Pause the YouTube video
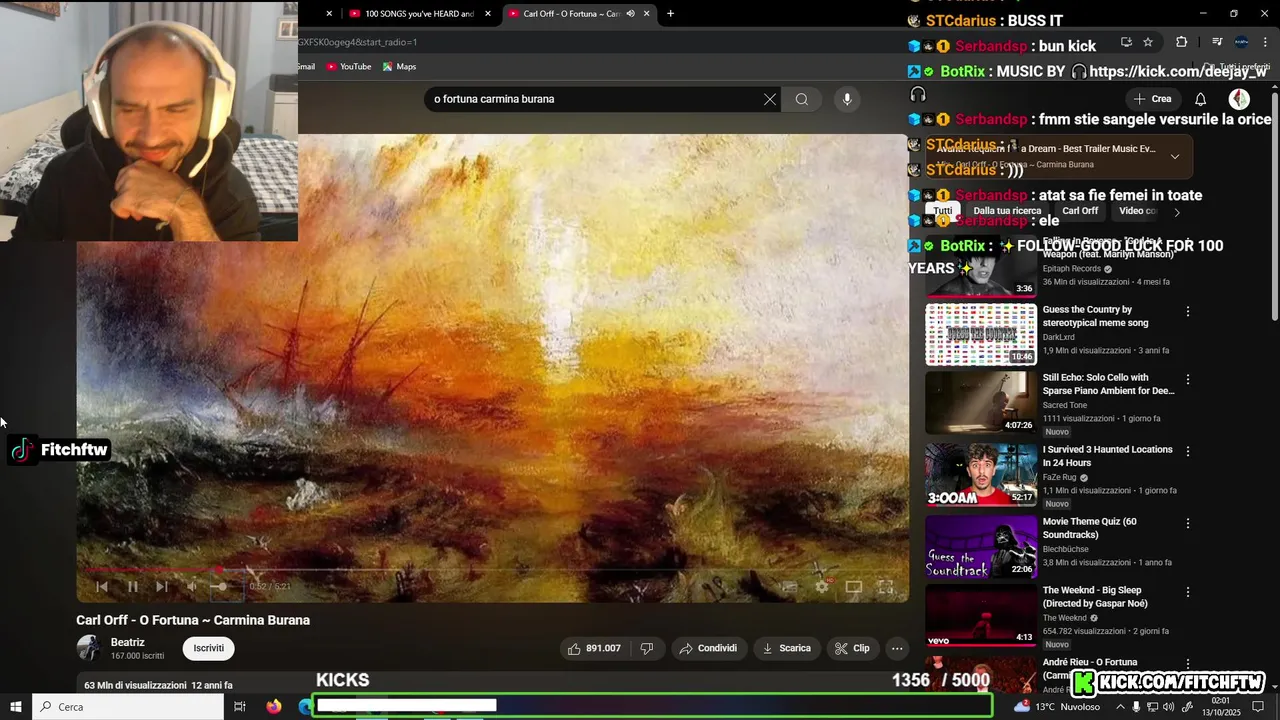The height and width of the screenshot is (720, 1280). pos(132,587)
